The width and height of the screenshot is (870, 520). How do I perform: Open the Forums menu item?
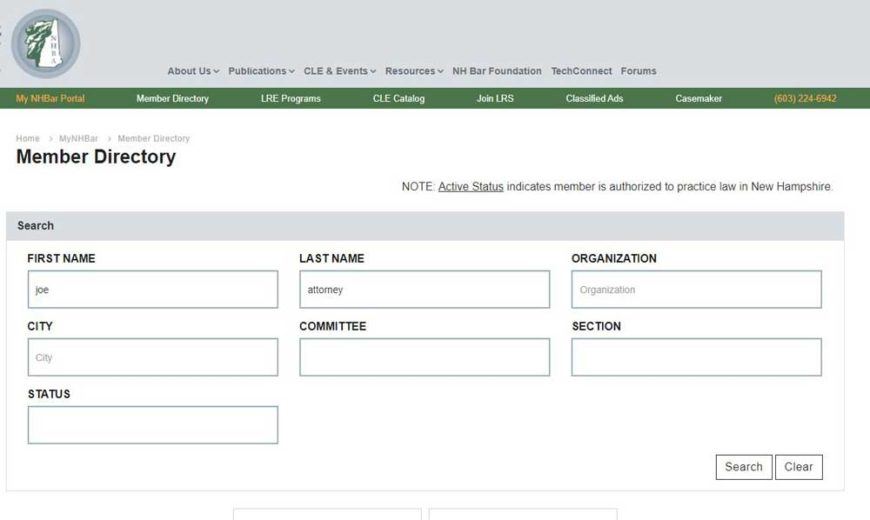(638, 71)
